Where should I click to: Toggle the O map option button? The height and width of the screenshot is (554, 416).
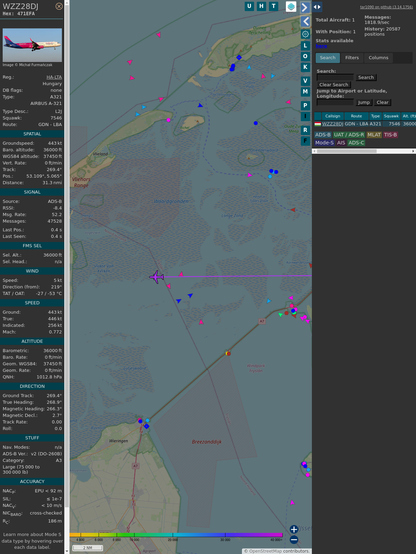305,56
